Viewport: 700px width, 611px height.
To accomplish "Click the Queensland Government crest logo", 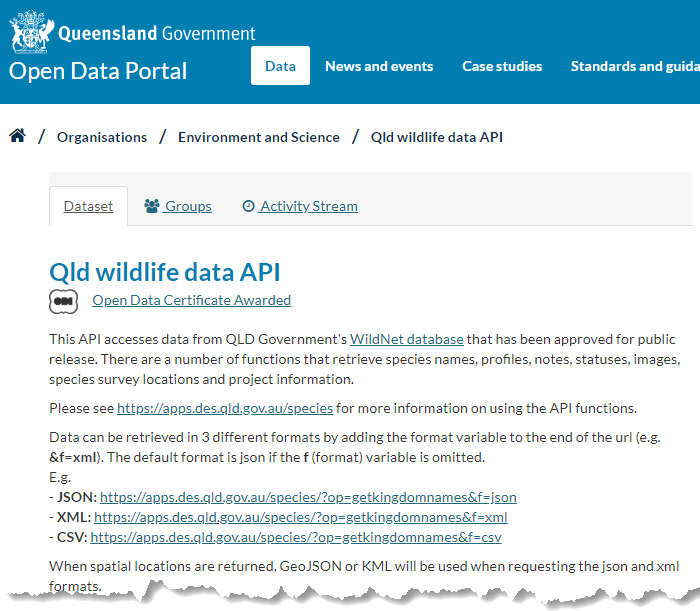I will pyautogui.click(x=31, y=31).
